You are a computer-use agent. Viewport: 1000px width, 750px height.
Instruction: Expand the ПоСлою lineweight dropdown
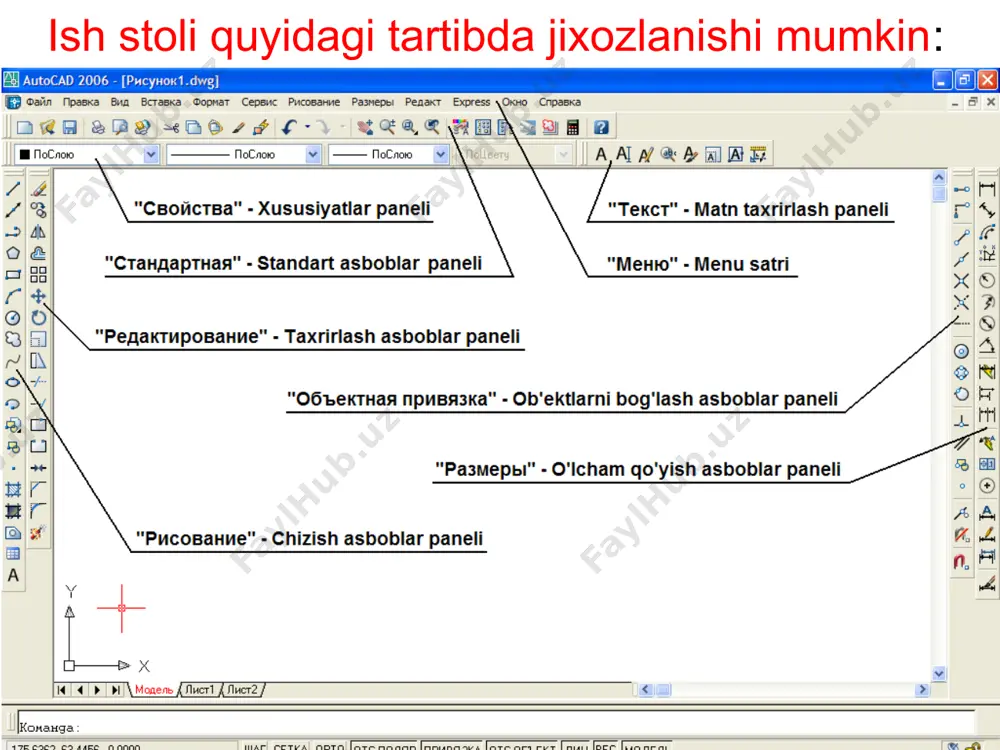point(440,154)
